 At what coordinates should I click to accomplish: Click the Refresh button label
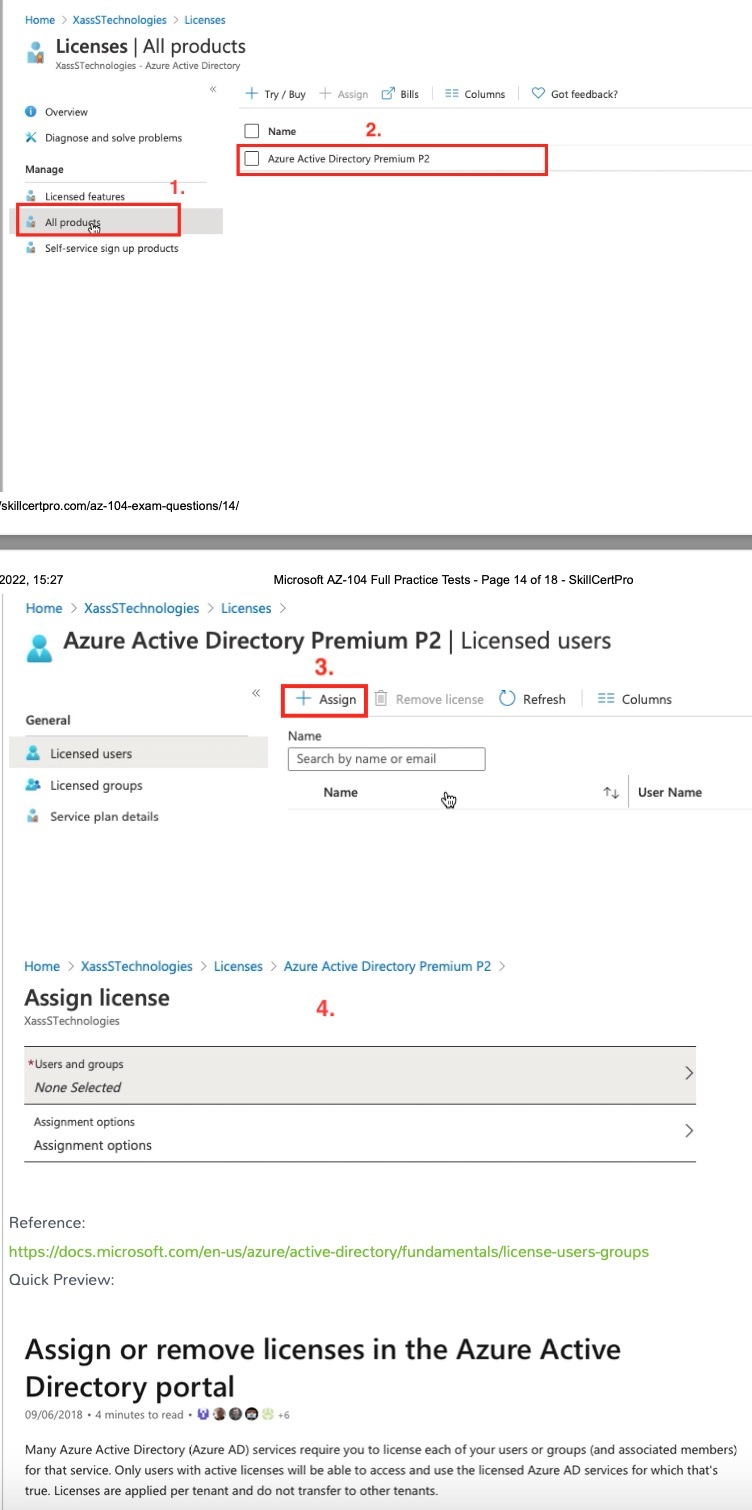[544, 699]
